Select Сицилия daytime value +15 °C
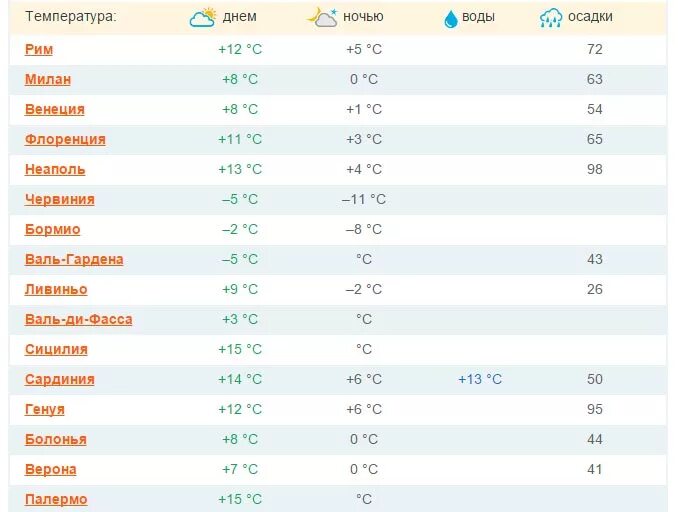This screenshot has width=678, height=512. point(240,349)
